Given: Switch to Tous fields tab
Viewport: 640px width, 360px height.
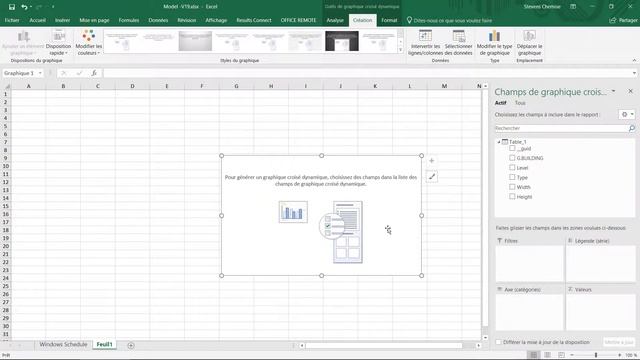Looking at the screenshot, I should 520,103.
